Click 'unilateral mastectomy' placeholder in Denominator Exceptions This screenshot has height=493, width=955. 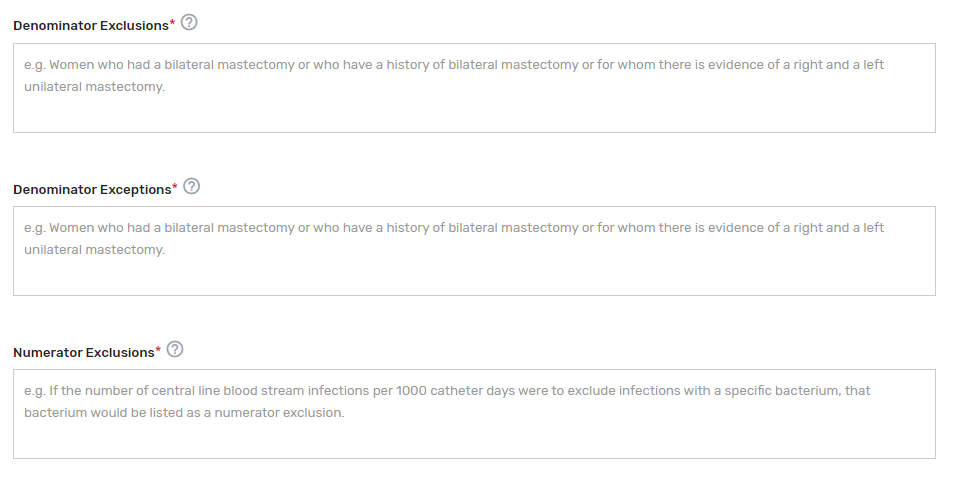(94, 250)
